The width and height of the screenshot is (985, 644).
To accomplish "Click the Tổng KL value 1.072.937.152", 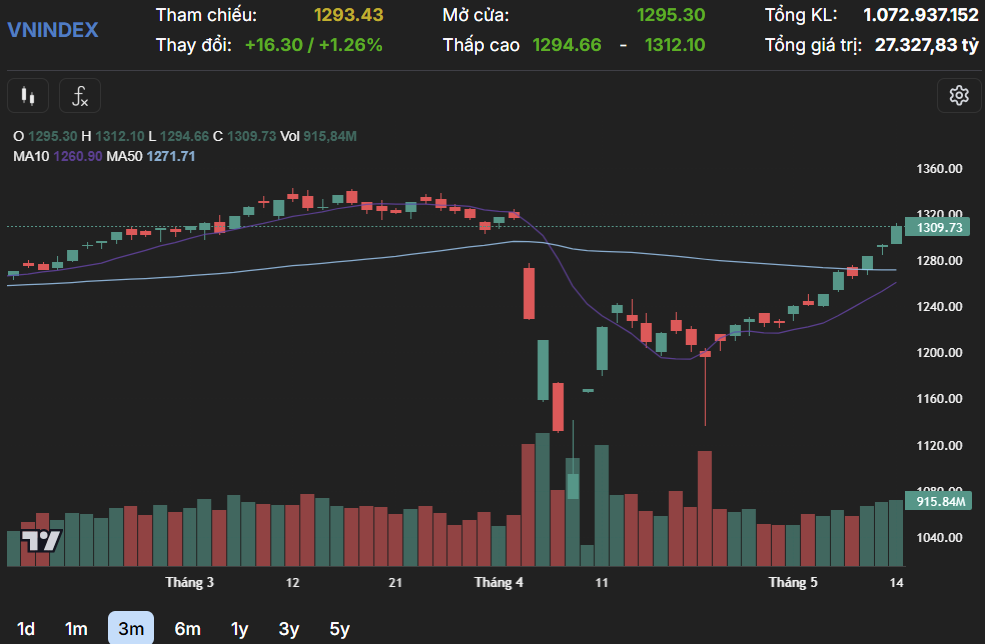I will 921,14.
